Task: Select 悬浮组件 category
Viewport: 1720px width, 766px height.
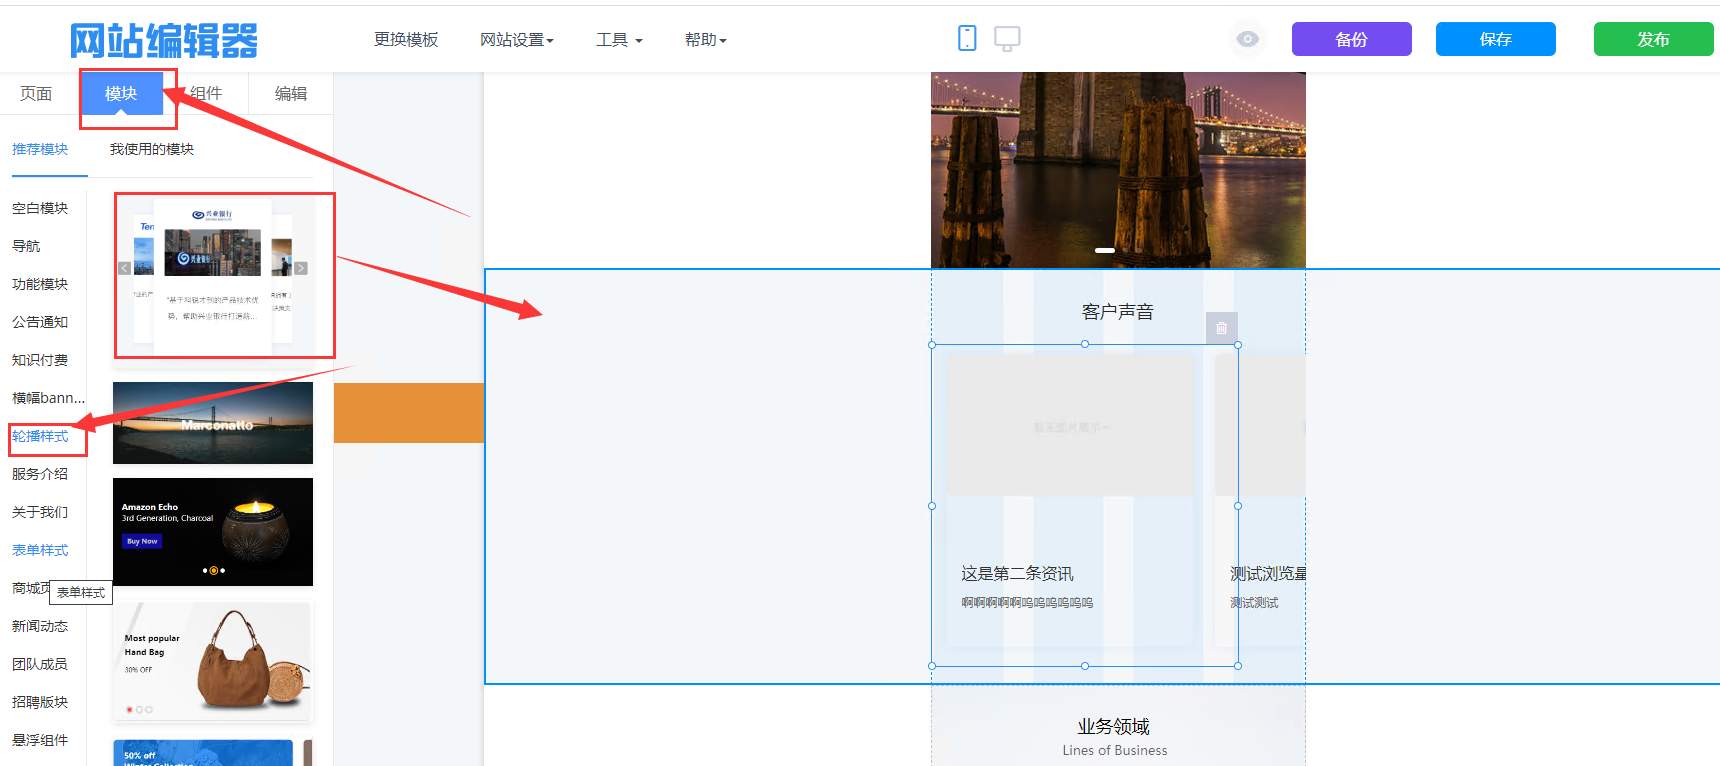Action: click(40, 740)
